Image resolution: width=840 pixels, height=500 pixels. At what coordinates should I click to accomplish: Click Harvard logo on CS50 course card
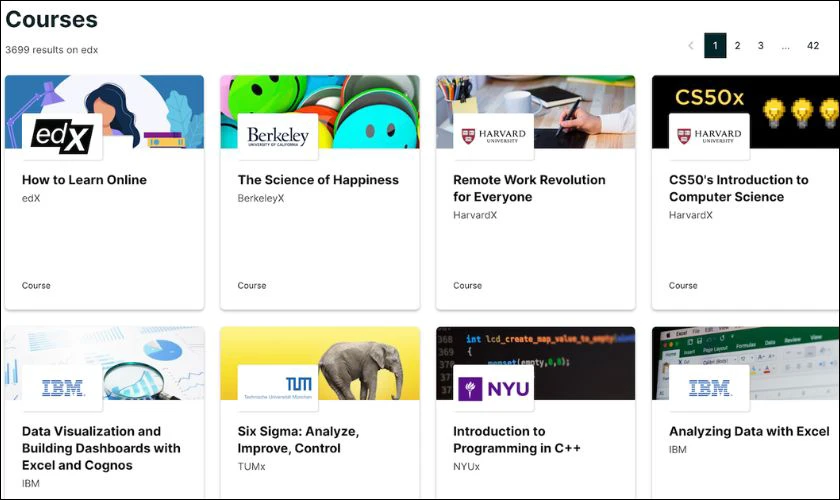(x=709, y=137)
